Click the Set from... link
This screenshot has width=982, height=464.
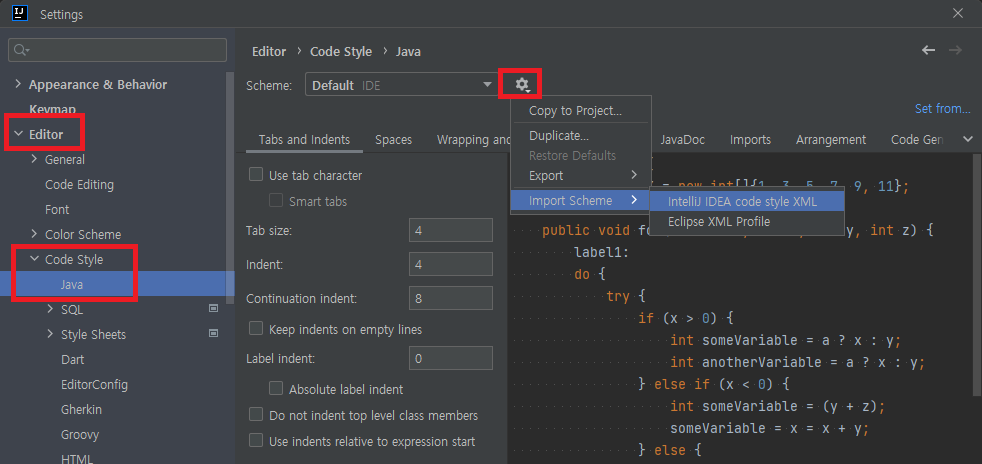943,109
